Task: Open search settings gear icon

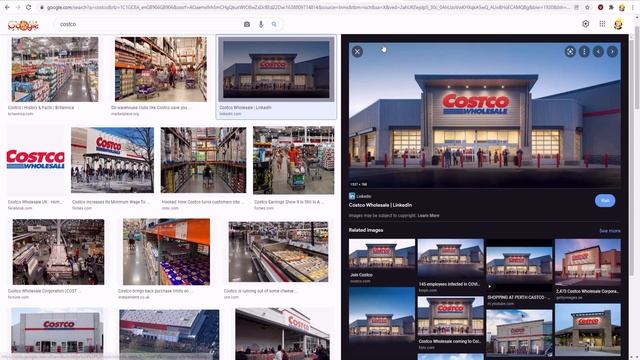Action: point(585,24)
